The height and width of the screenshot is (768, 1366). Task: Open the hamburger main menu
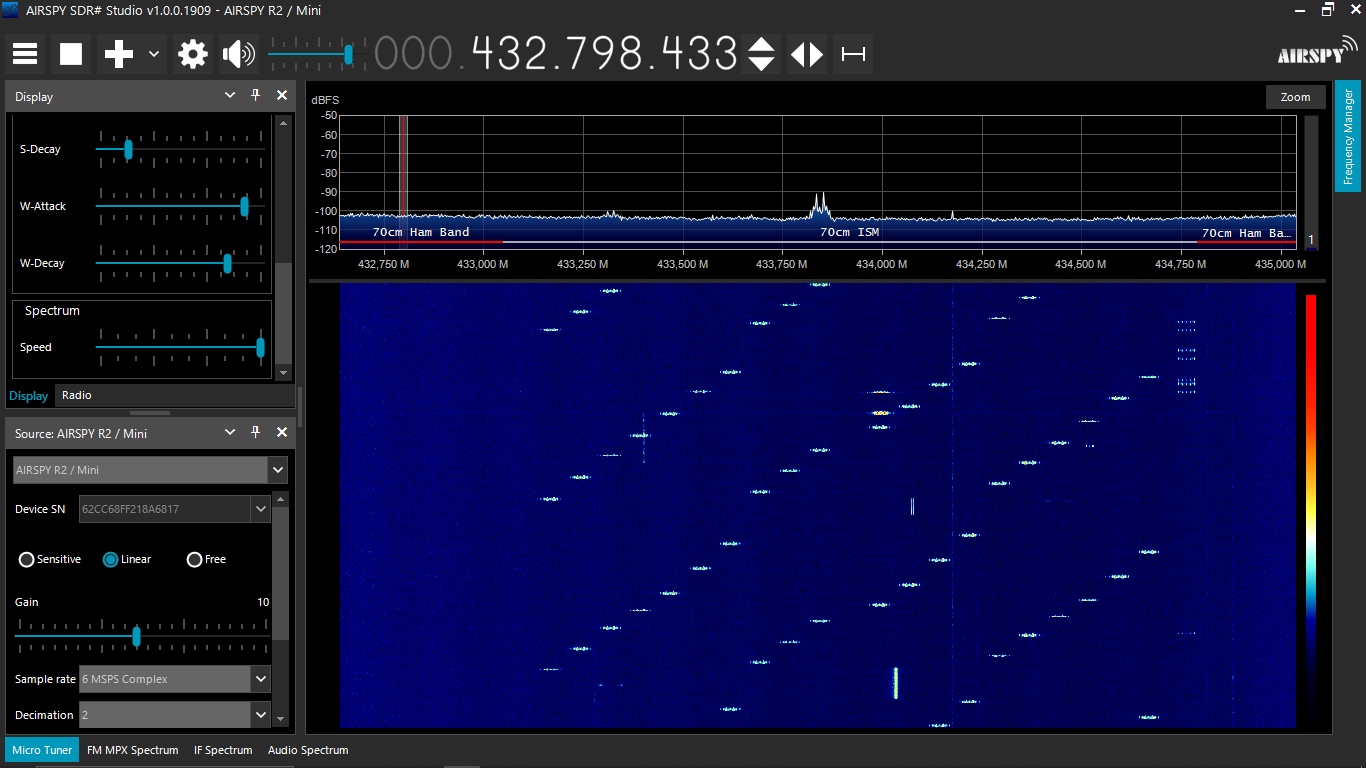click(x=25, y=54)
